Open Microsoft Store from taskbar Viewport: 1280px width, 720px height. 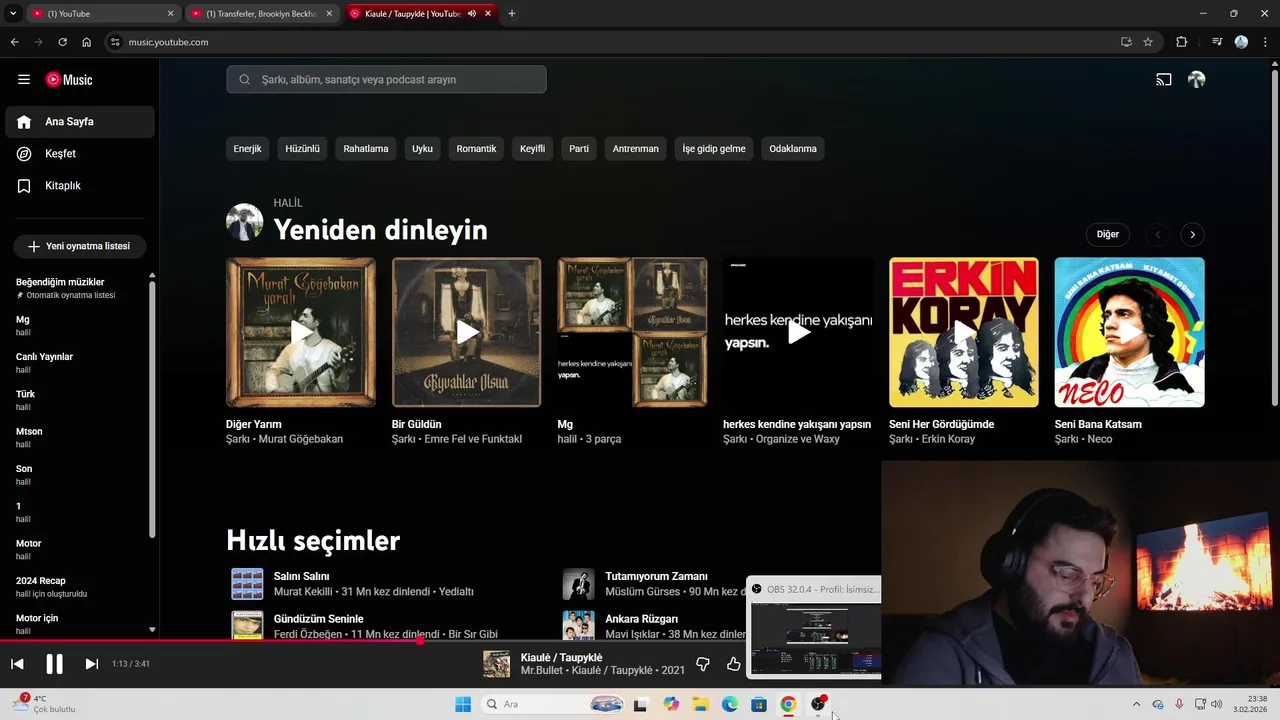[x=759, y=704]
